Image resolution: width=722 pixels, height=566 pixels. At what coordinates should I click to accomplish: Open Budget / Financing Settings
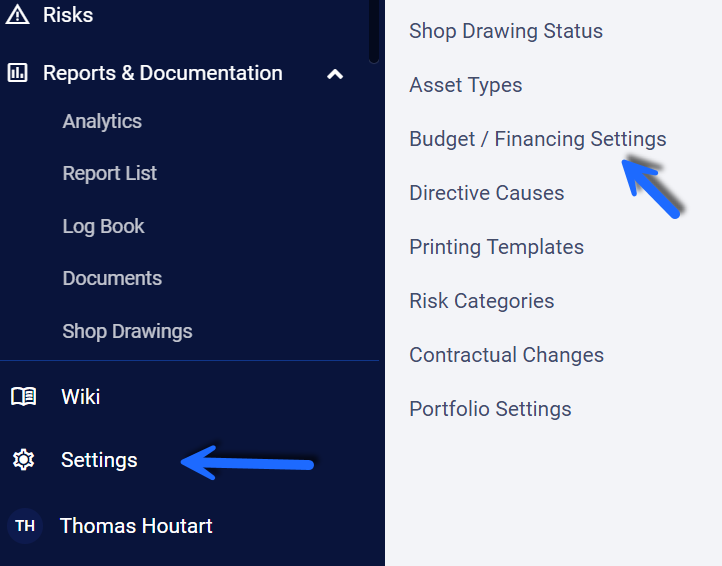point(538,140)
